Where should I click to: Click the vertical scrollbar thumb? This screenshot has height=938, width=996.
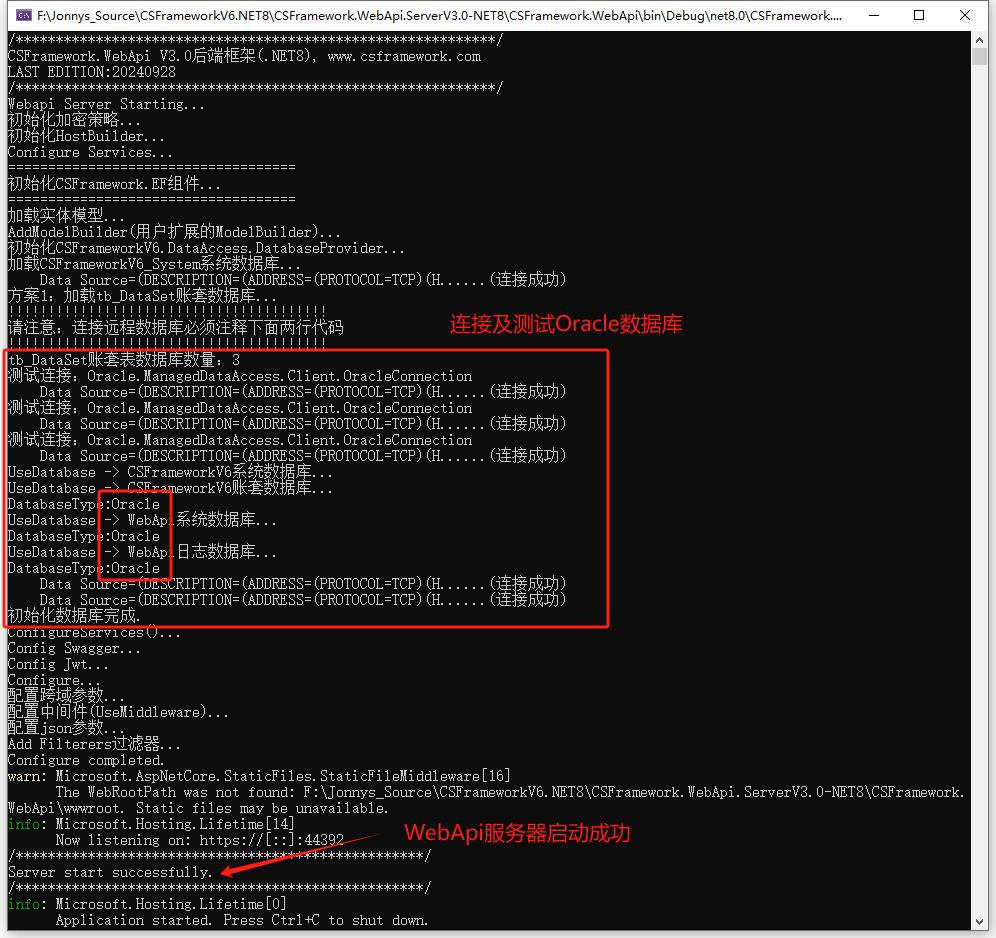tap(981, 58)
